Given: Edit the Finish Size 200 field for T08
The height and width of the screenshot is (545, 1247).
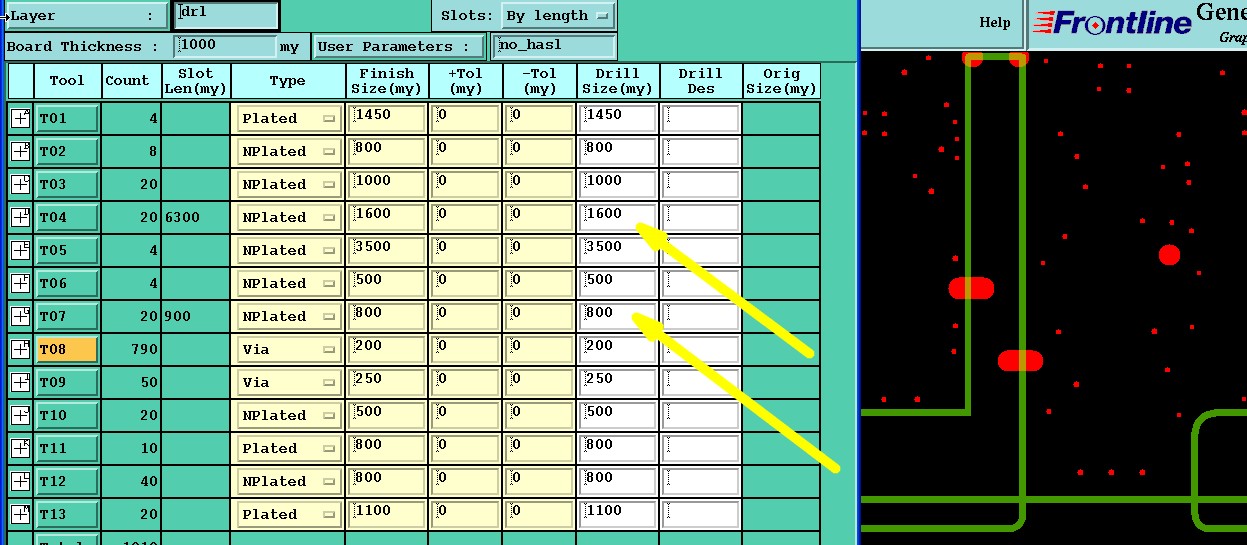Looking at the screenshot, I should tap(388, 349).
